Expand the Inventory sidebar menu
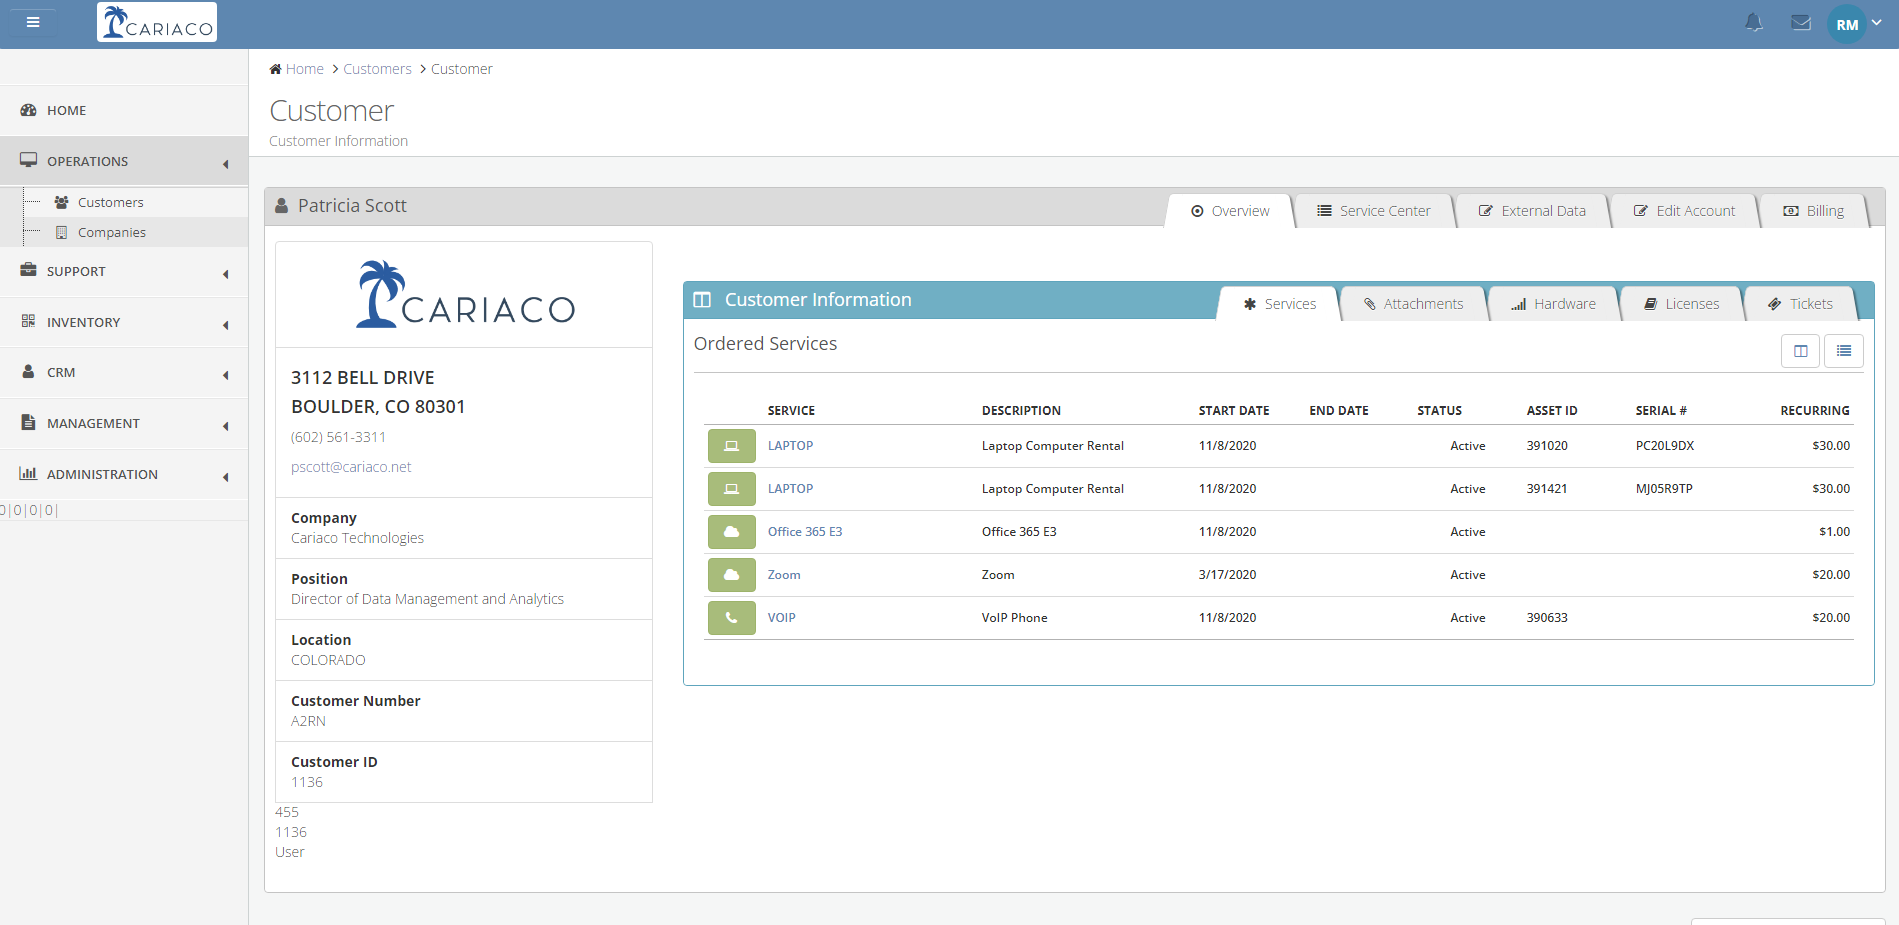Image resolution: width=1899 pixels, height=925 pixels. point(124,322)
